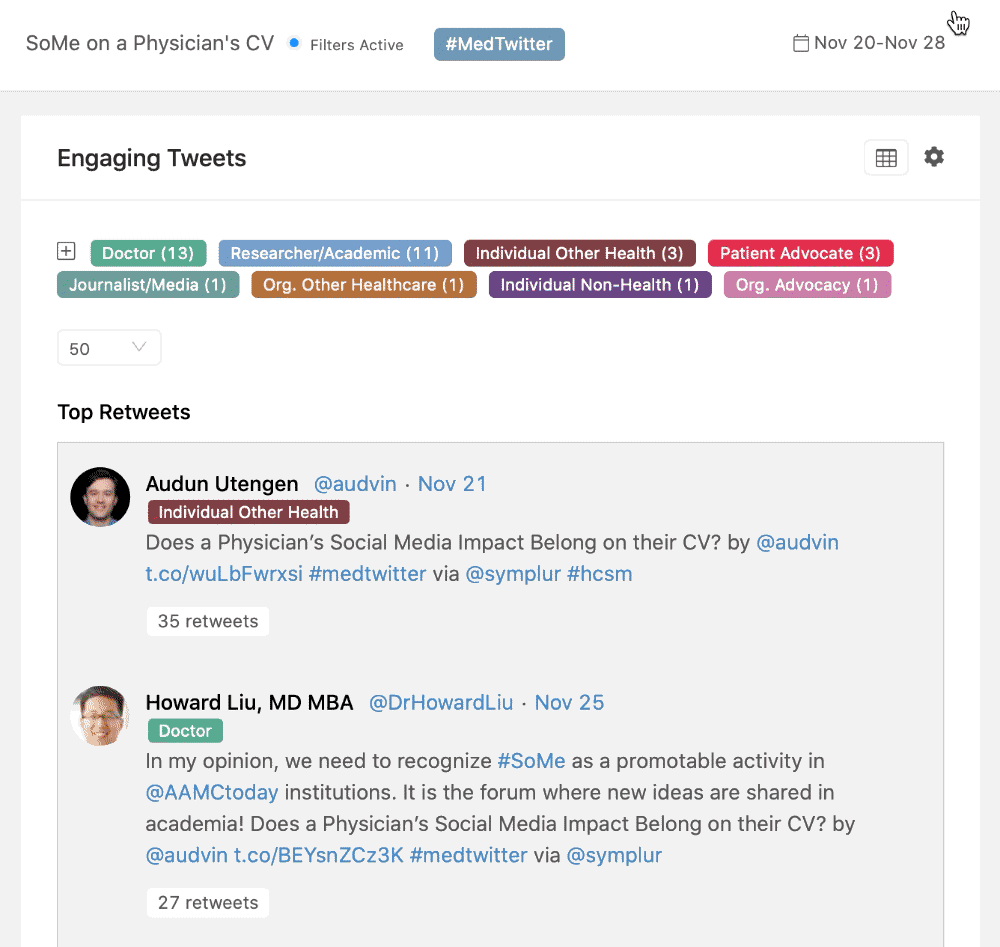Open the @DrHowardLiu profile link

pos(441,702)
